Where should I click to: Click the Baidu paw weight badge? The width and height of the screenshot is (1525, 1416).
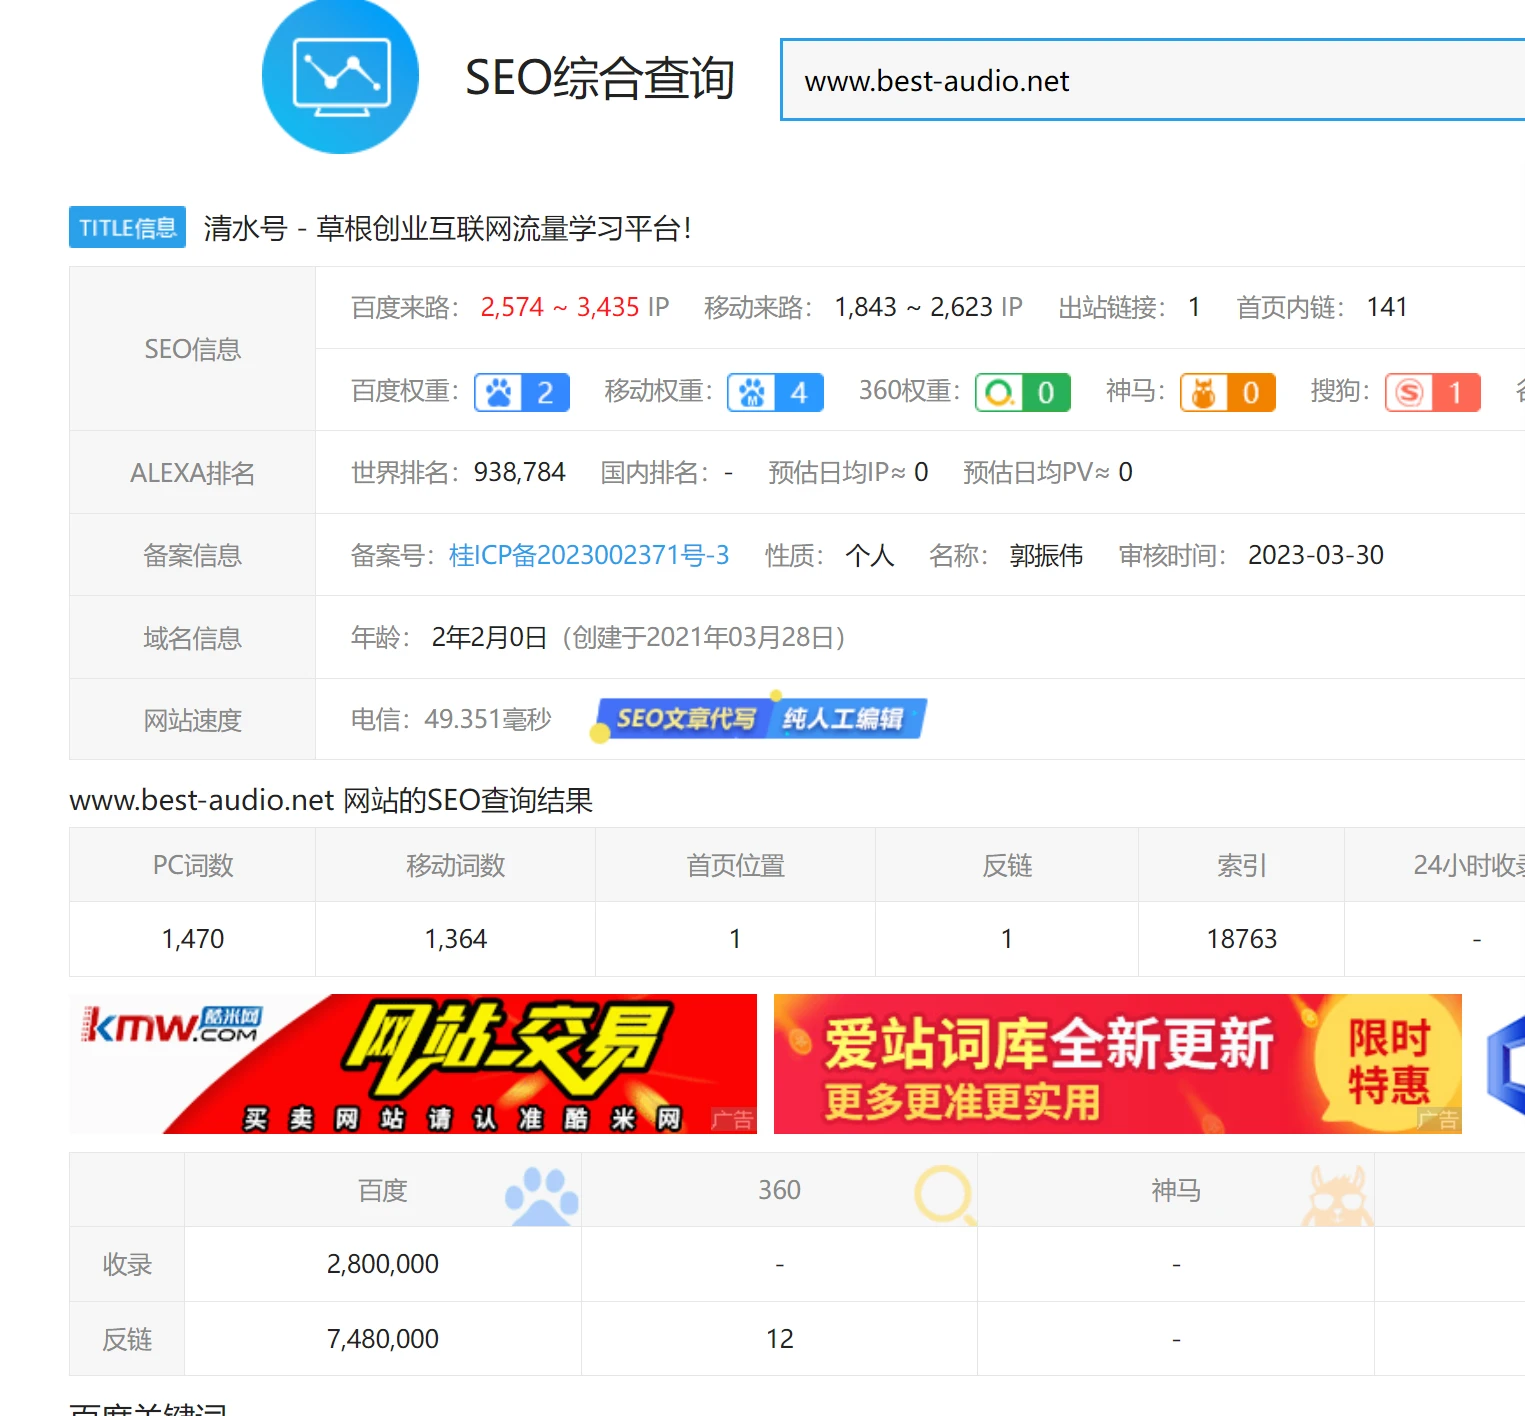point(521,392)
